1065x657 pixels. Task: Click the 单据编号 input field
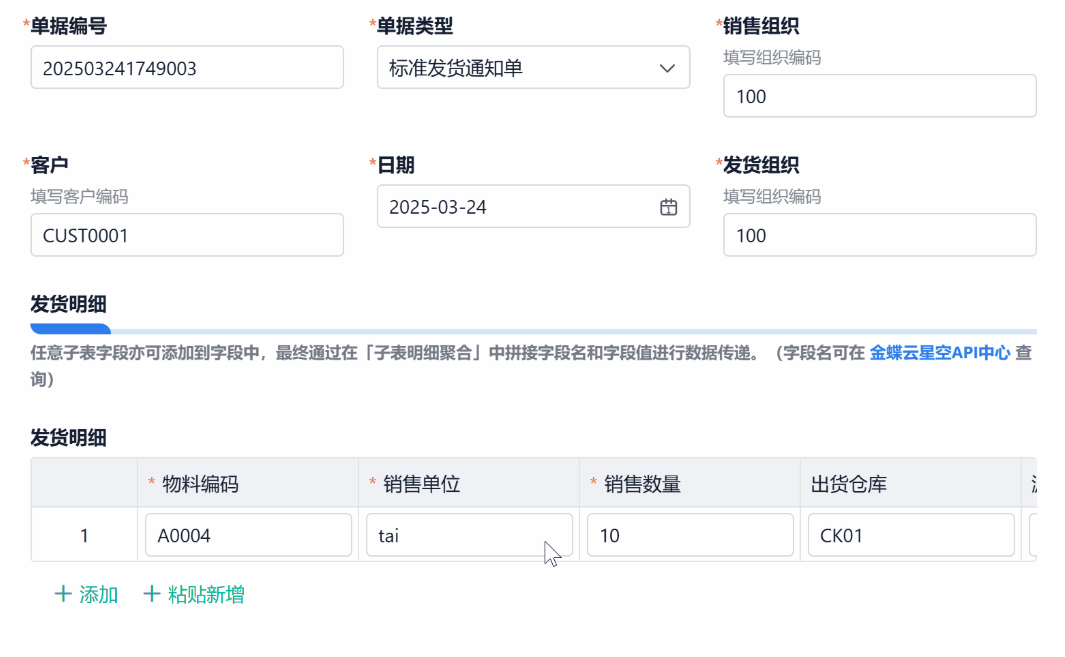tap(187, 68)
